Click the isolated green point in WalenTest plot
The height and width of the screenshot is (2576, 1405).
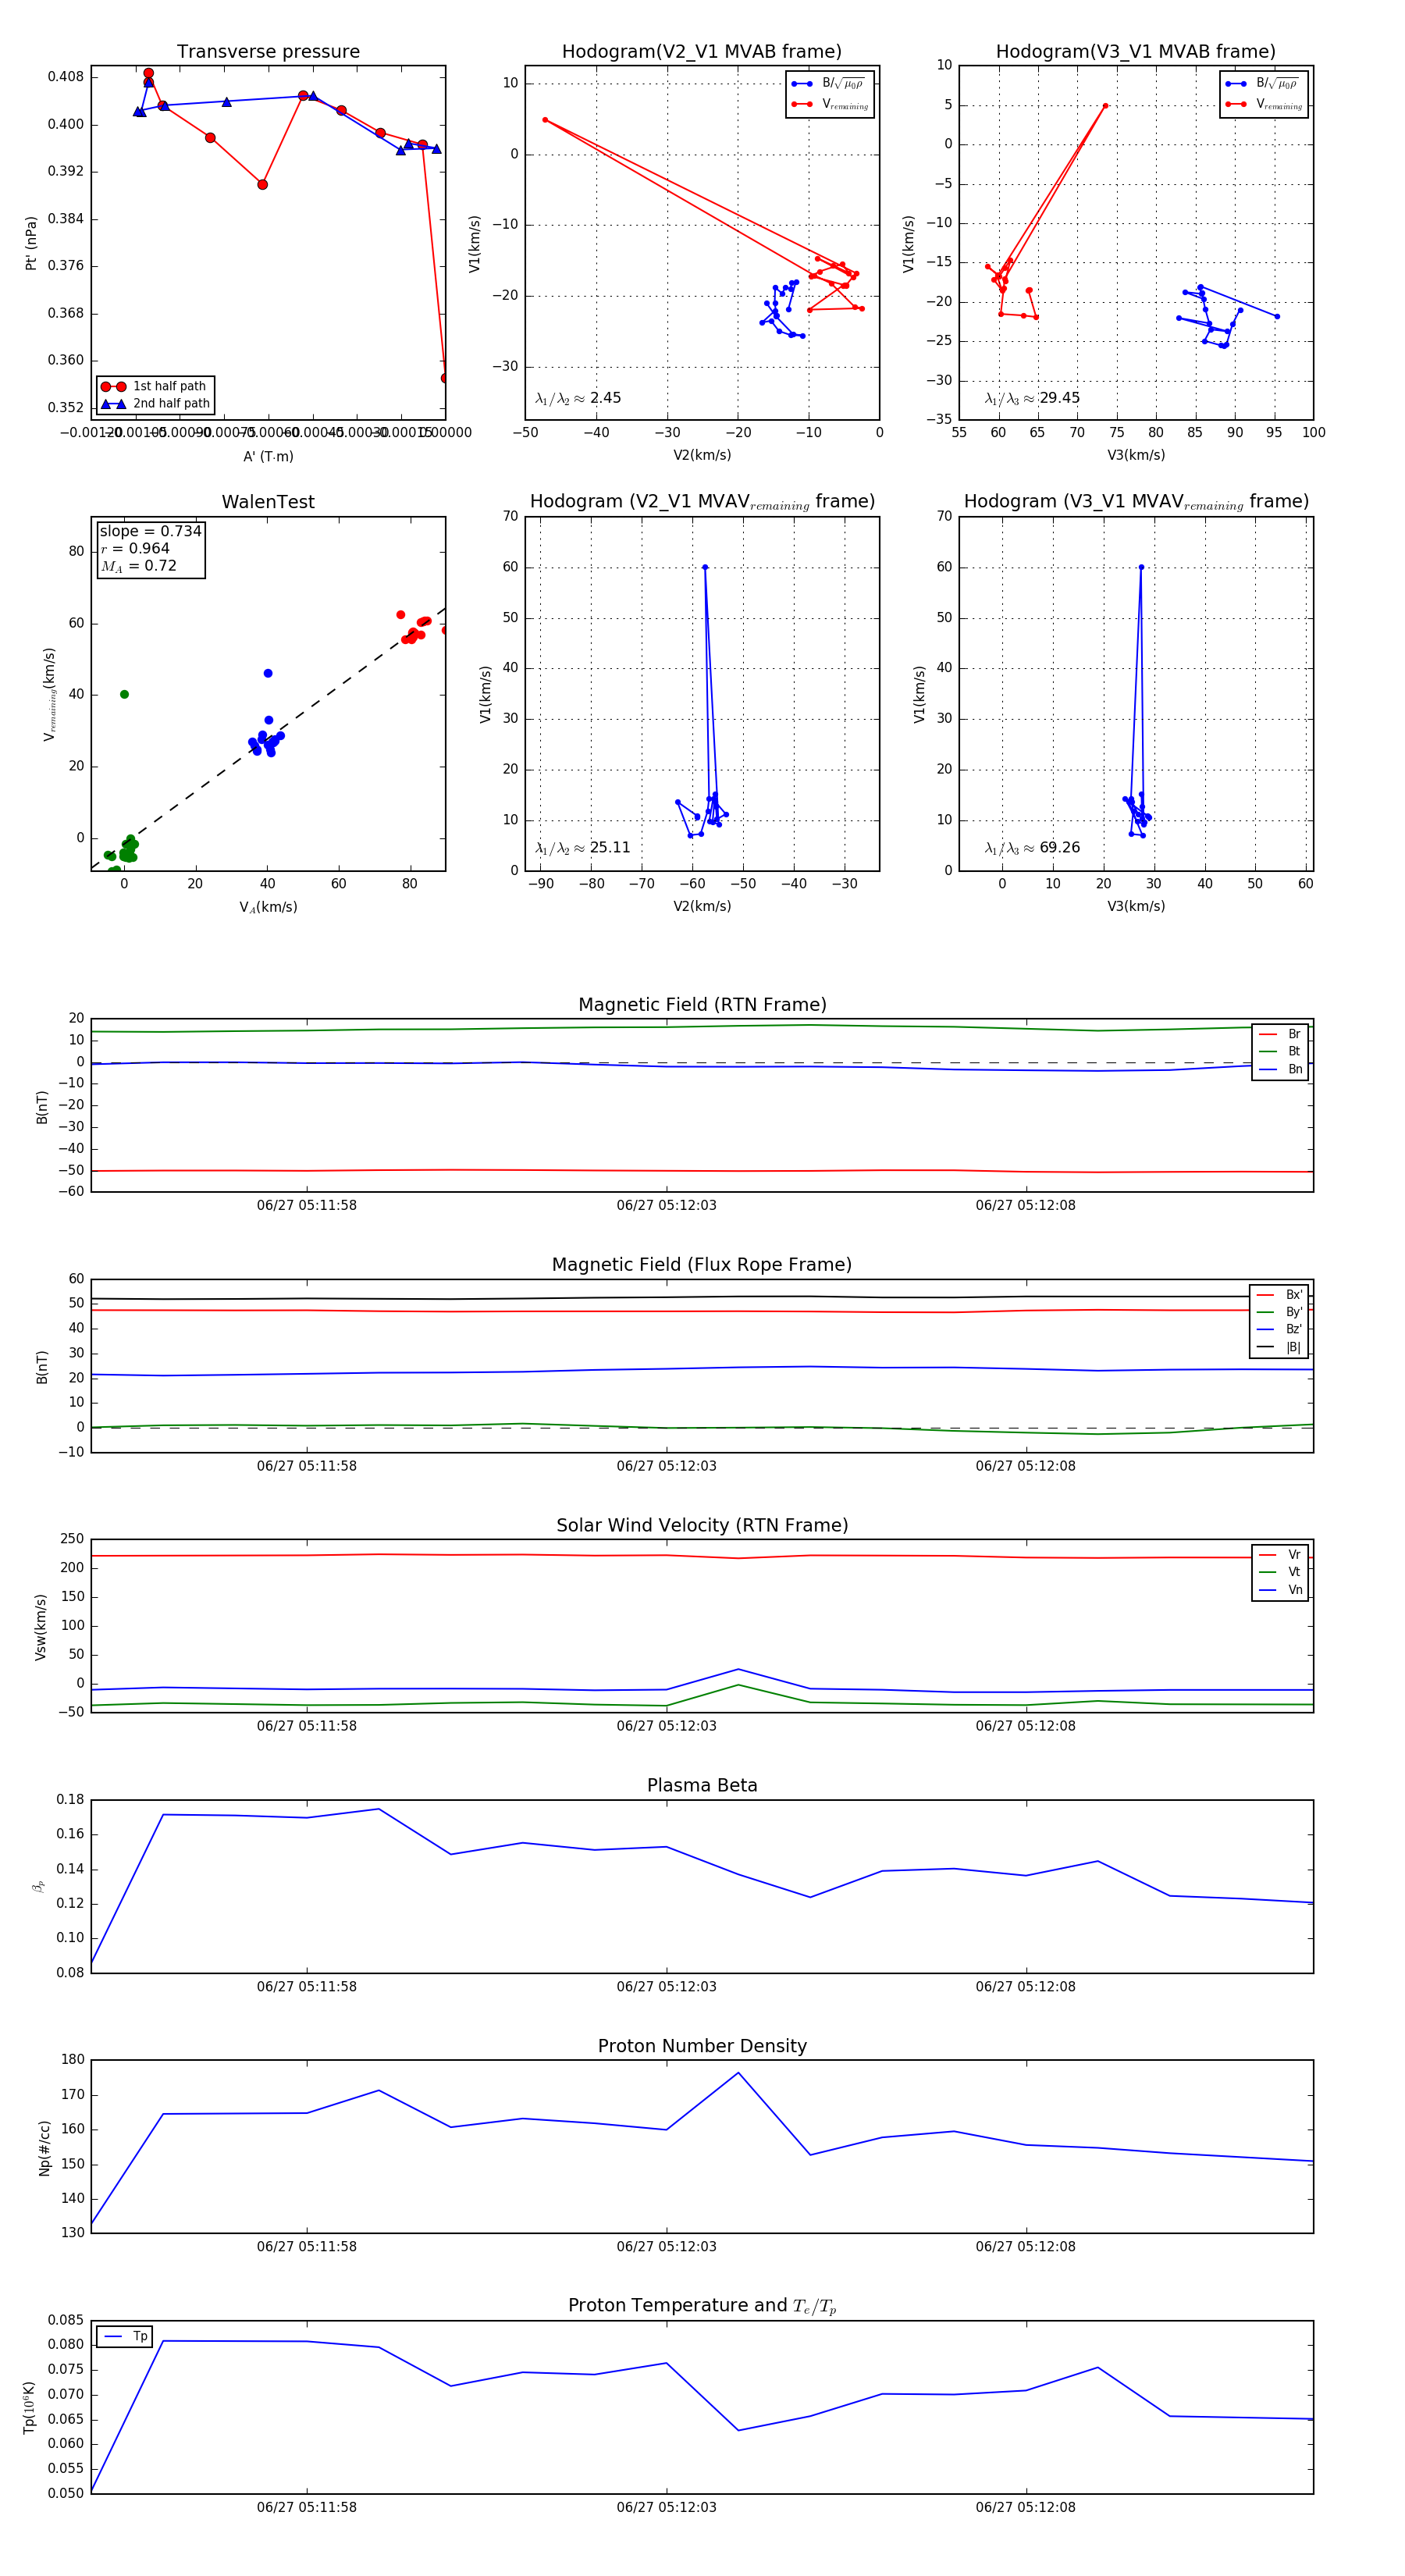[124, 694]
